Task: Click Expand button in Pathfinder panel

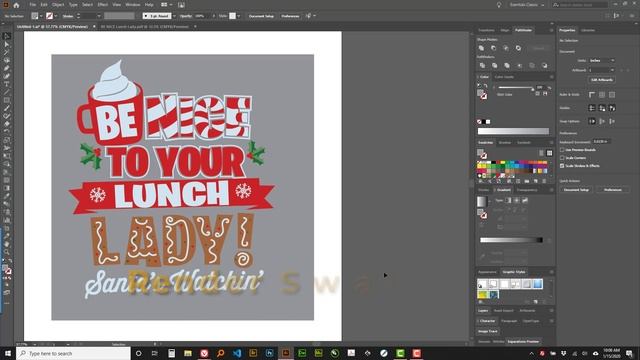Action: (539, 48)
